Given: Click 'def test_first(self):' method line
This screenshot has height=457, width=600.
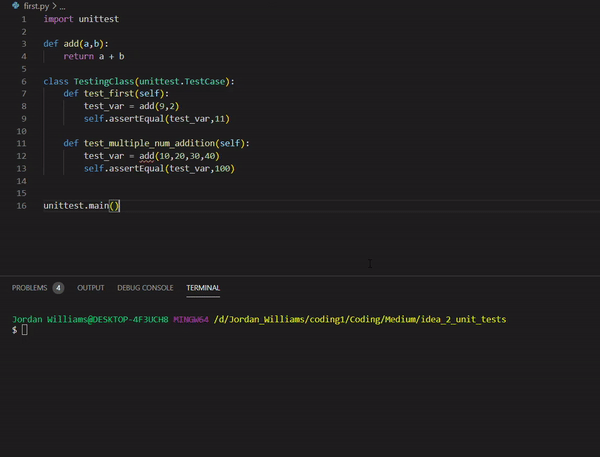Looking at the screenshot, I should [x=116, y=94].
